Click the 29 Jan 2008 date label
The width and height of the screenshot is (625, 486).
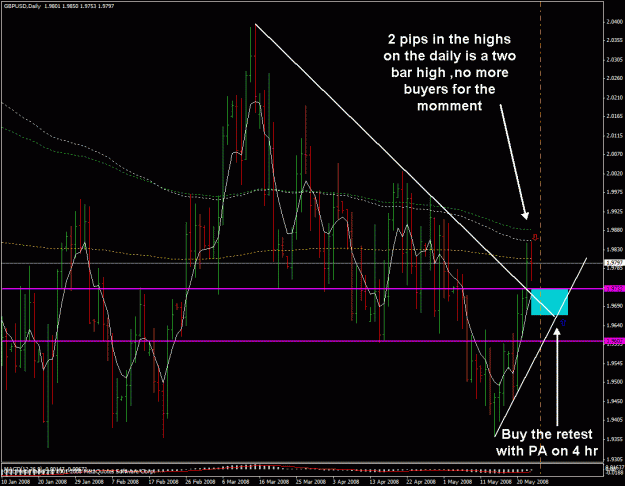point(89,482)
